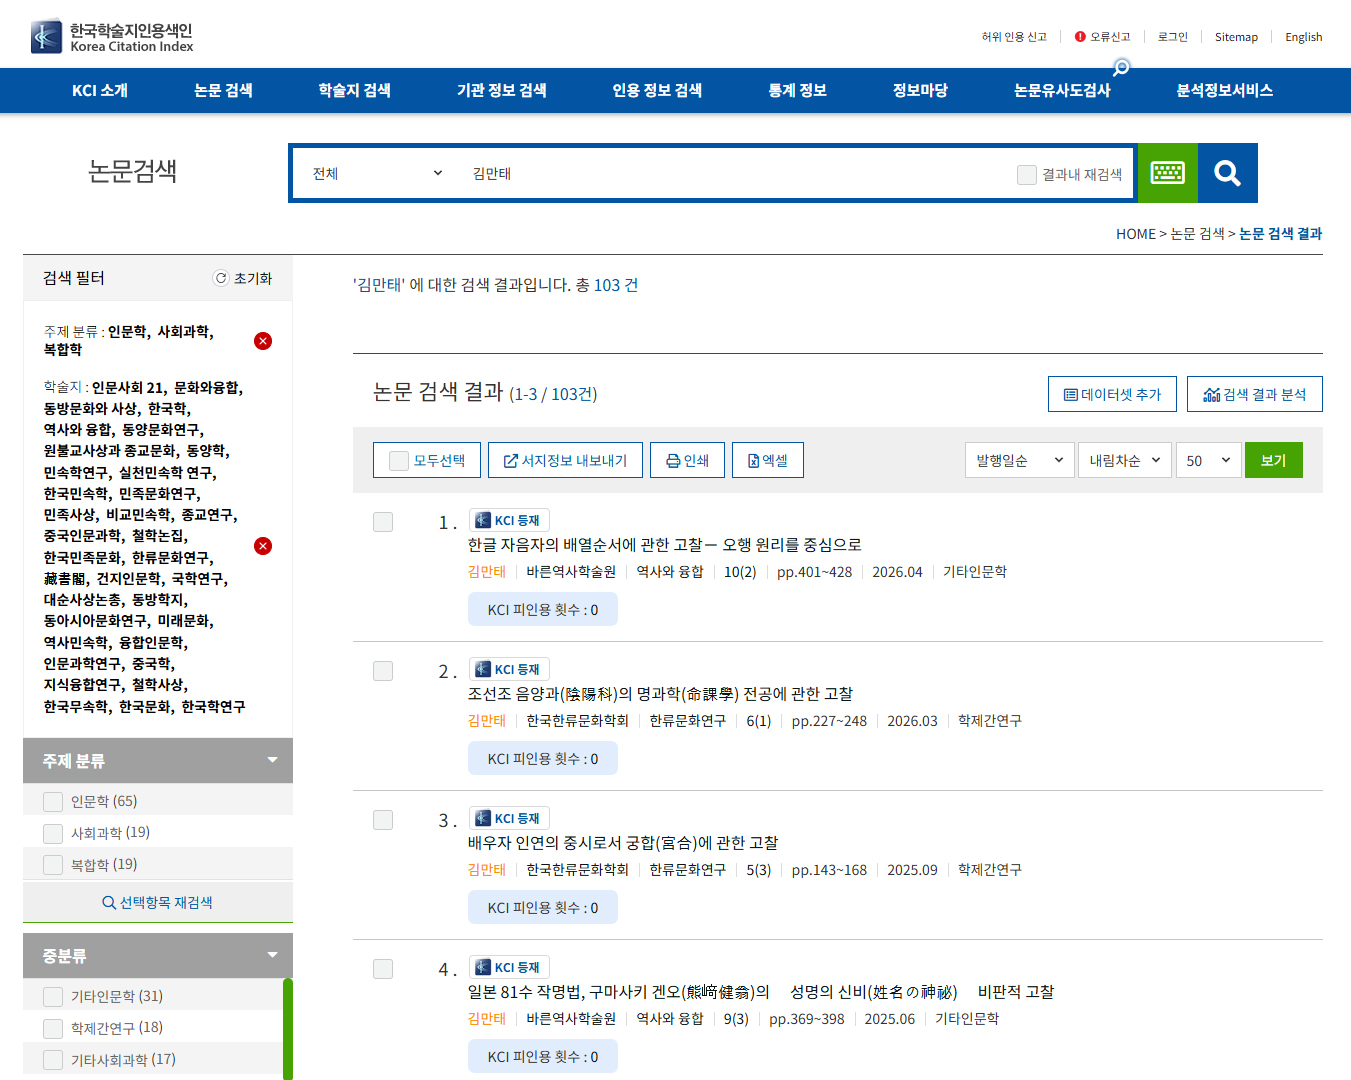Open the 논문 검색 menu item
Image resolution: width=1351 pixels, height=1080 pixels.
(223, 91)
